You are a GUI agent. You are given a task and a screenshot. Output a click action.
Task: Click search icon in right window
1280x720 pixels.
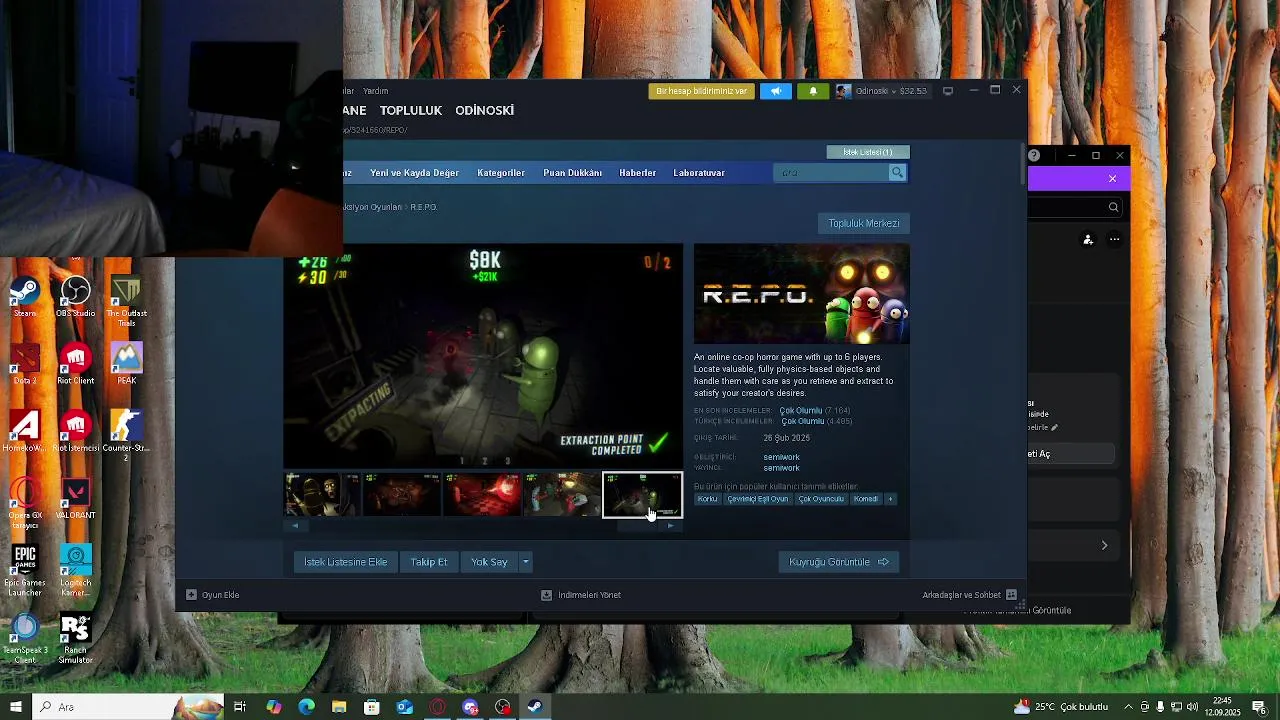(1113, 207)
